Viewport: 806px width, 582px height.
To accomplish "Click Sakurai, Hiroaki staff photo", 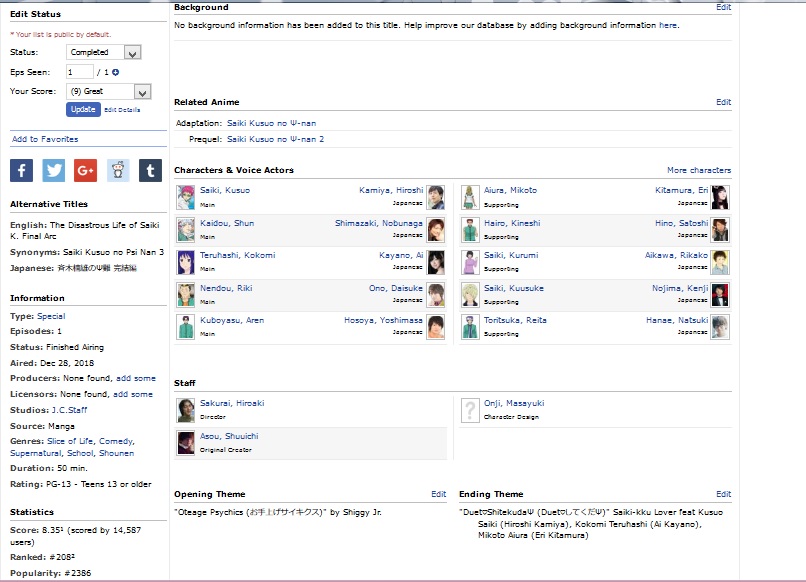I will [185, 410].
